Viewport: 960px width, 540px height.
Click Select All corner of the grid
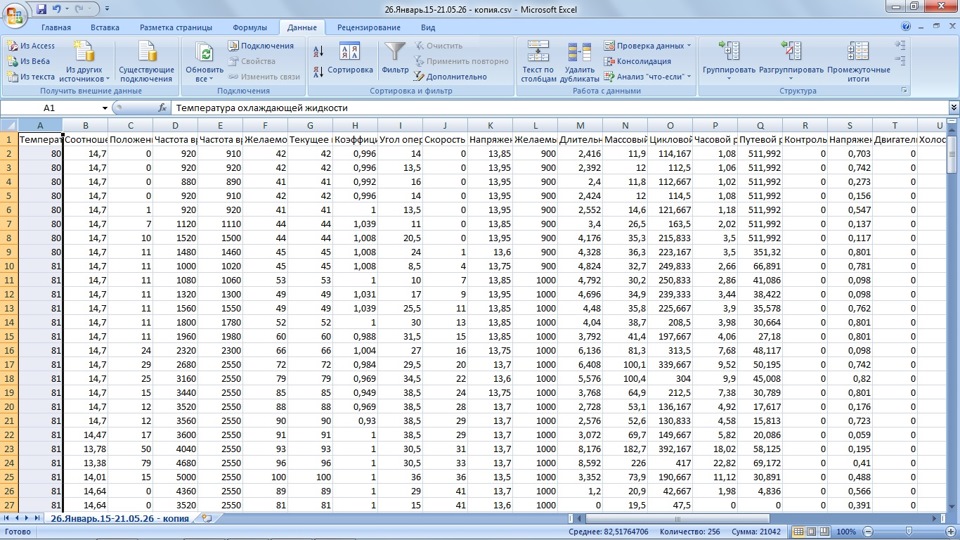[9, 126]
